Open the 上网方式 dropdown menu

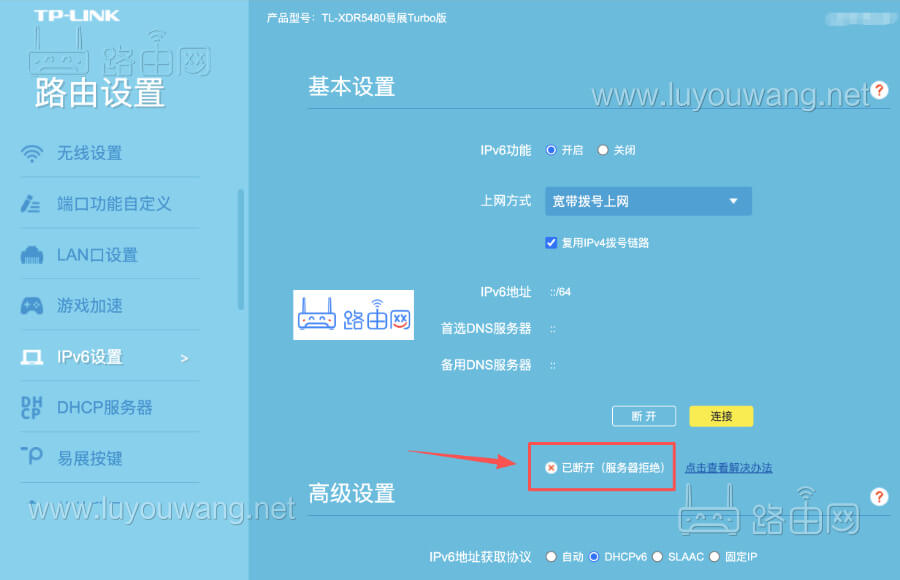647,201
